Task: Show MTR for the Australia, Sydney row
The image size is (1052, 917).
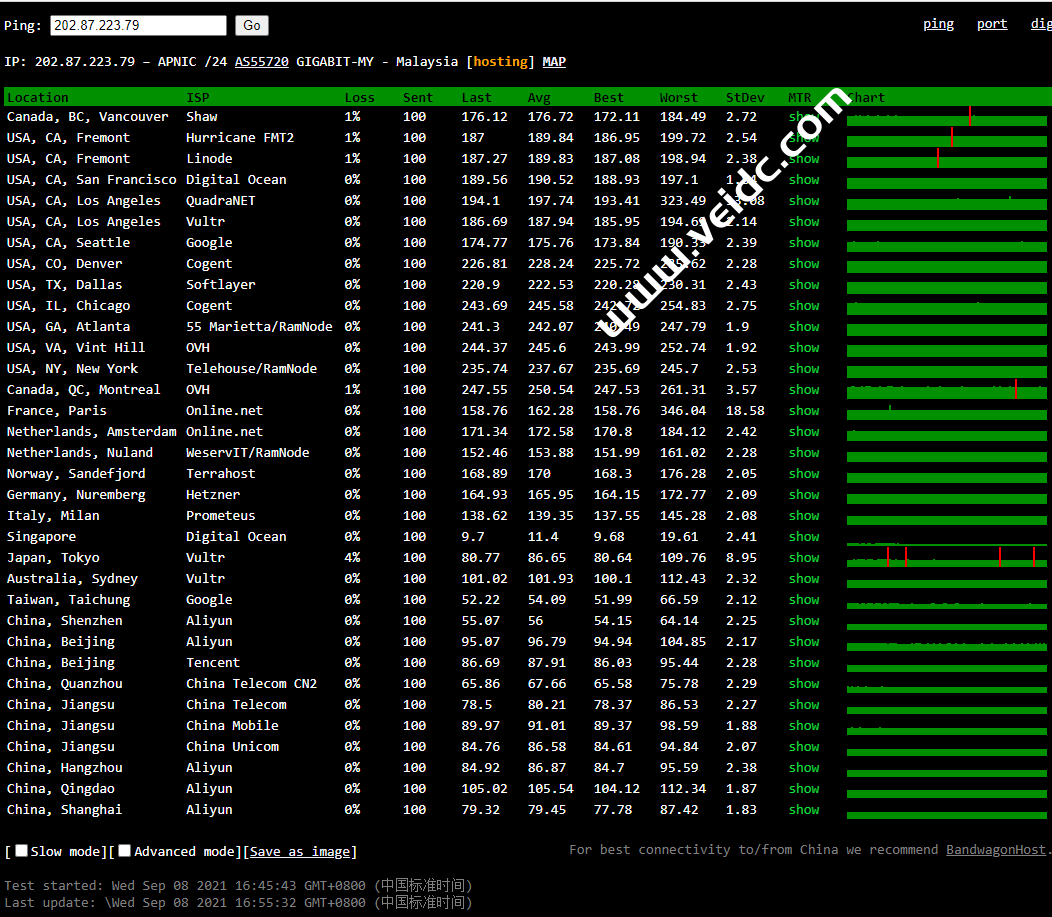Action: pyautogui.click(x=803, y=579)
